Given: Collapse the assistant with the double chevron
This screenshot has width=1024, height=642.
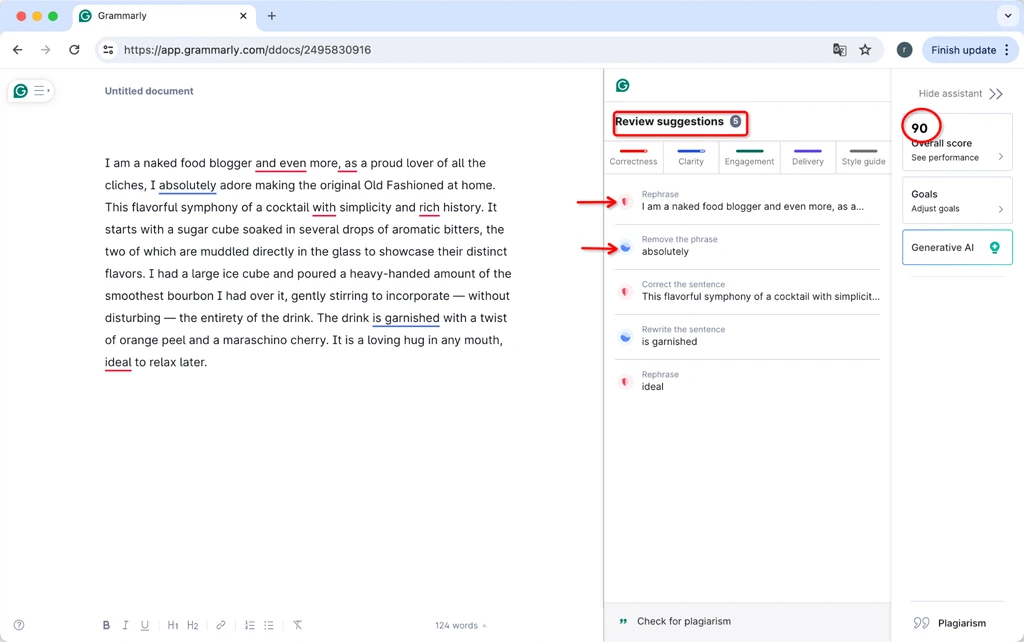Looking at the screenshot, I should tap(995, 94).
